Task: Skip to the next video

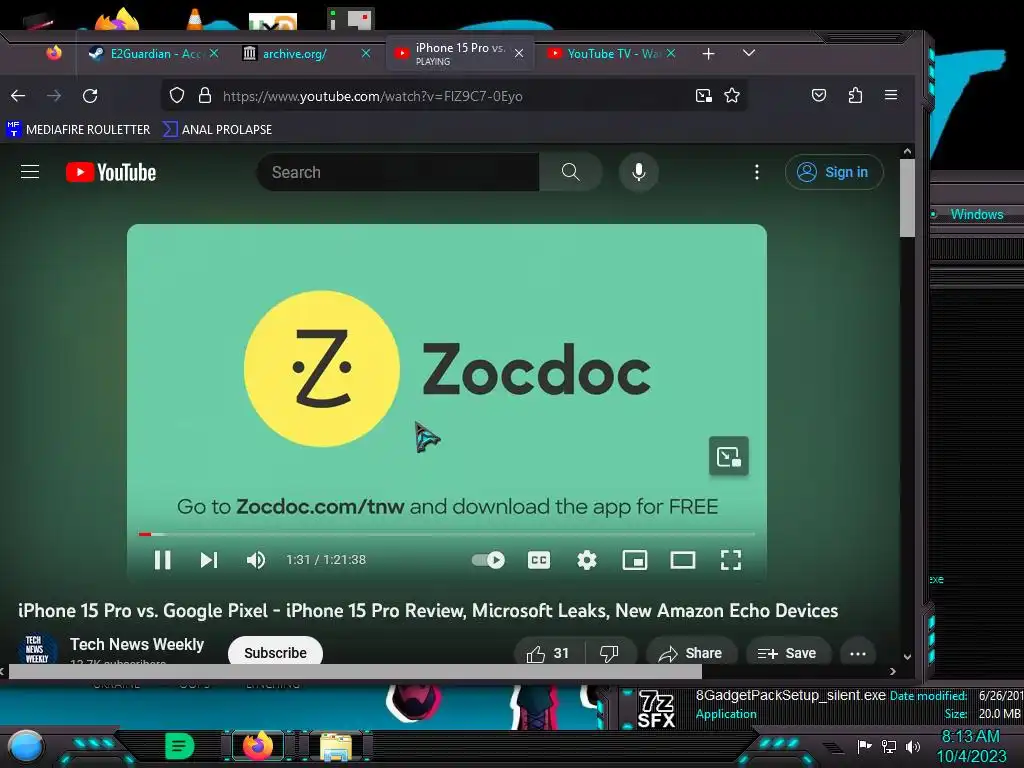Action: (x=209, y=560)
